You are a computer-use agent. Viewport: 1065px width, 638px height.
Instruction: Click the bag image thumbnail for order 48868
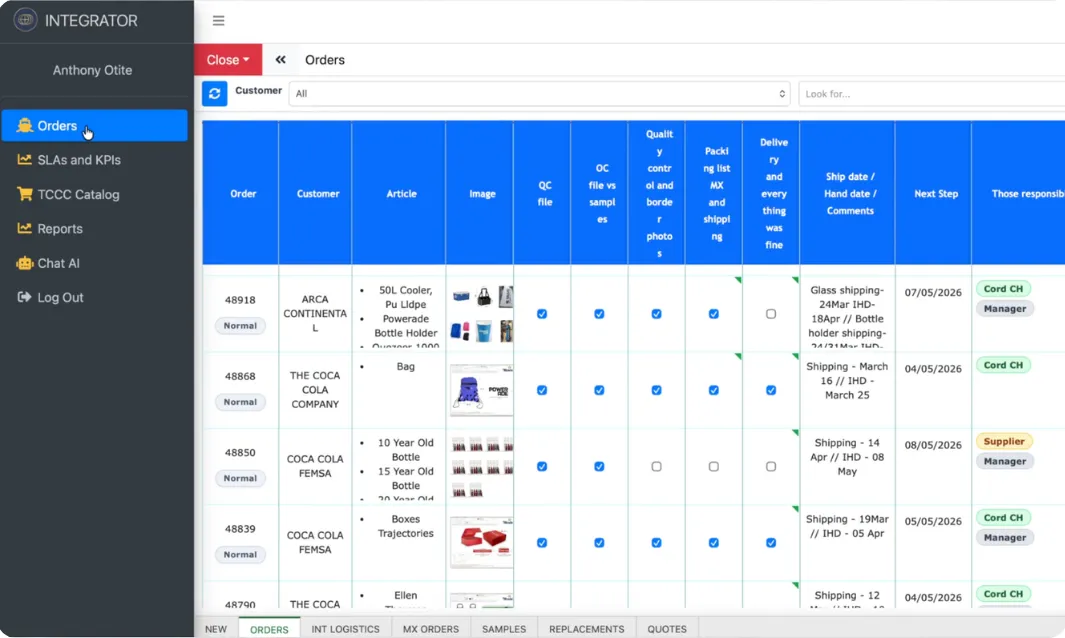click(x=481, y=390)
